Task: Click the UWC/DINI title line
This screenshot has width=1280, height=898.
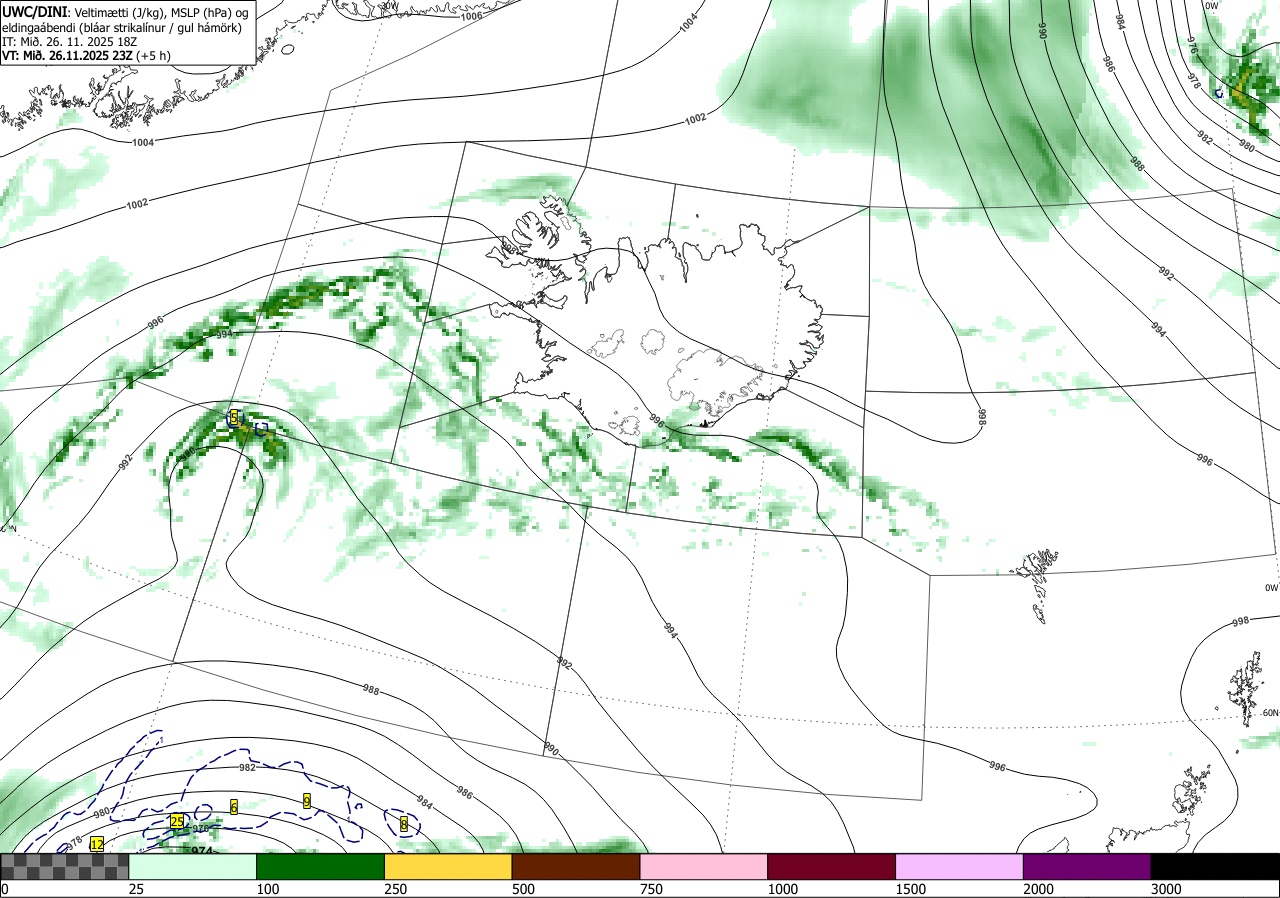Action: (x=126, y=12)
